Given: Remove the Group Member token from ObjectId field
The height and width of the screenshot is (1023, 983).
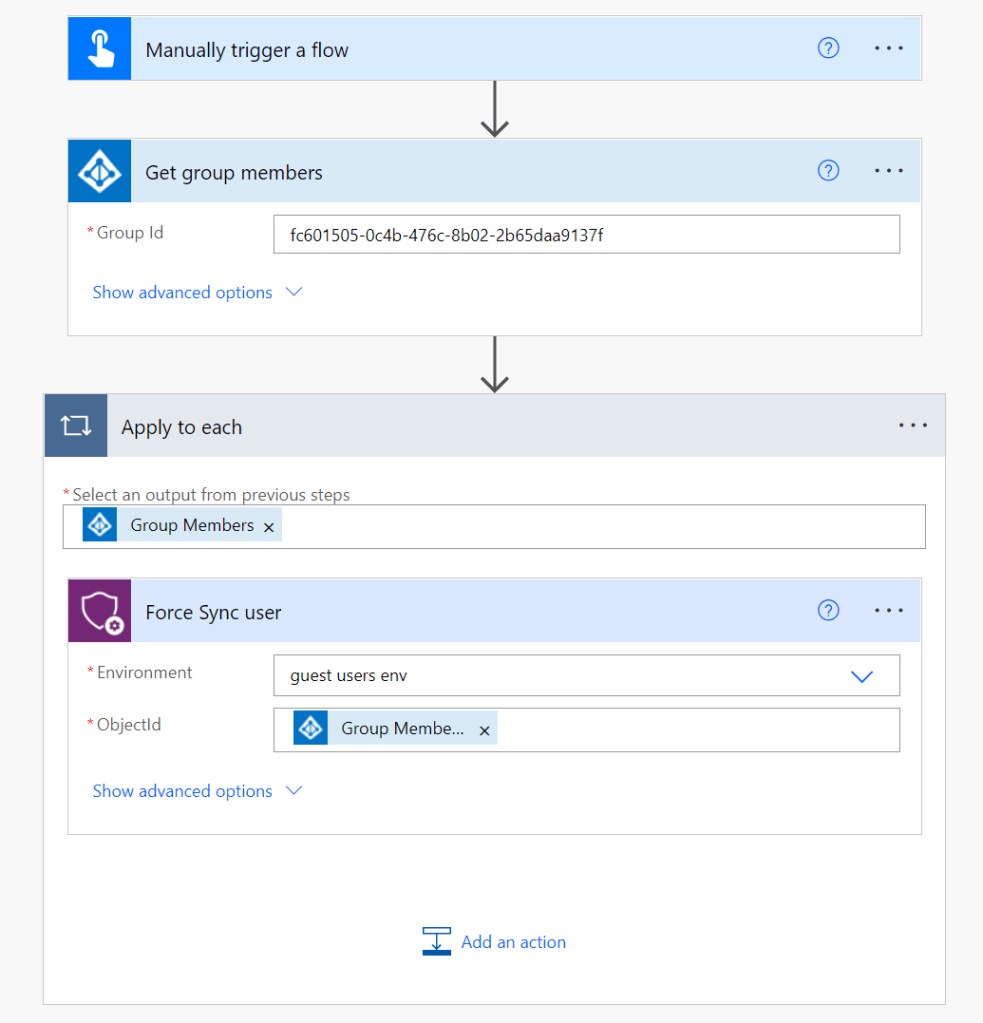Looking at the screenshot, I should click(x=484, y=731).
